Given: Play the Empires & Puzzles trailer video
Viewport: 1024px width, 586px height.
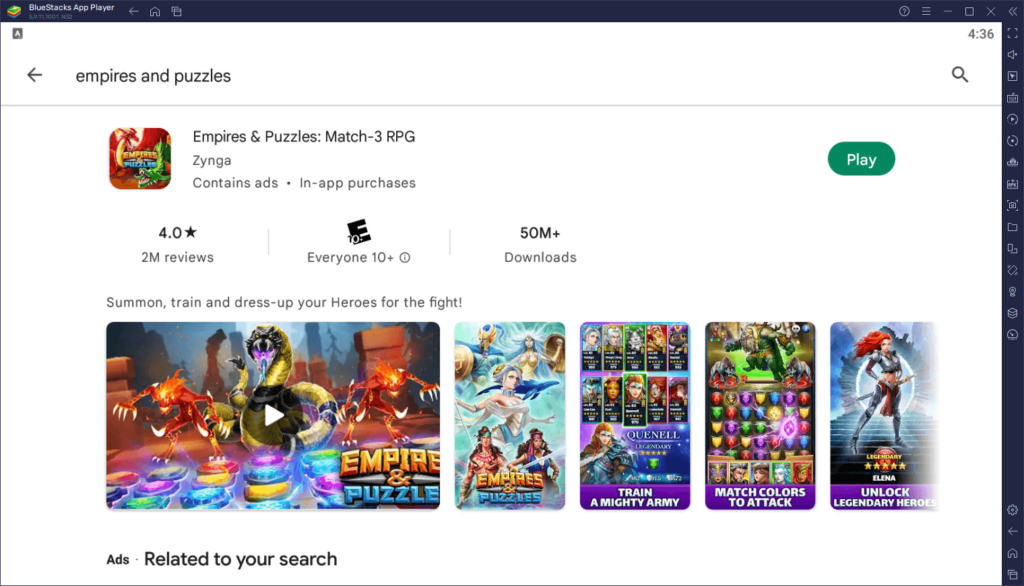Looking at the screenshot, I should click(x=273, y=415).
